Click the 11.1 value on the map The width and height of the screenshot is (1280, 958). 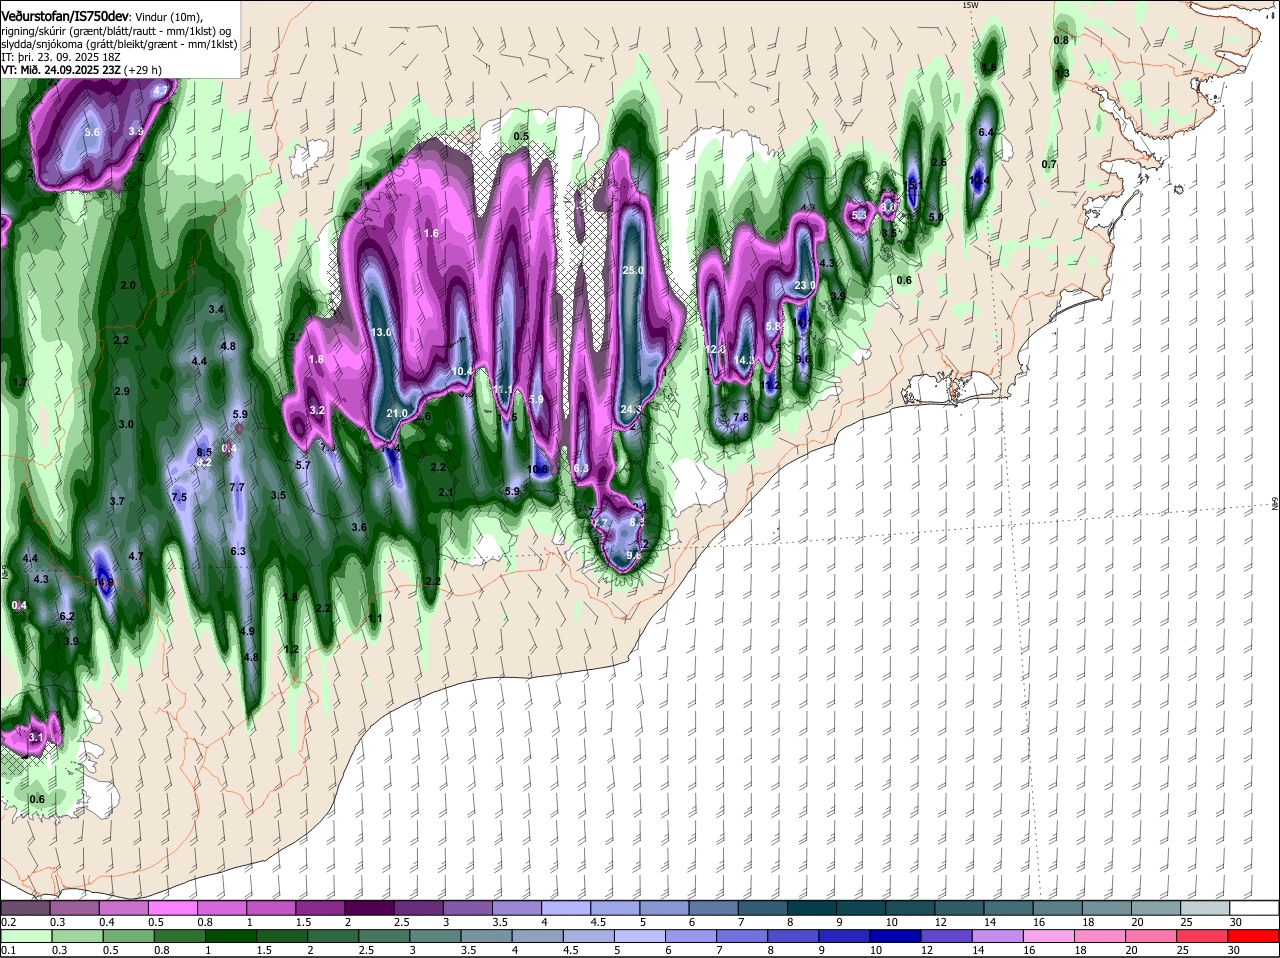coord(503,390)
